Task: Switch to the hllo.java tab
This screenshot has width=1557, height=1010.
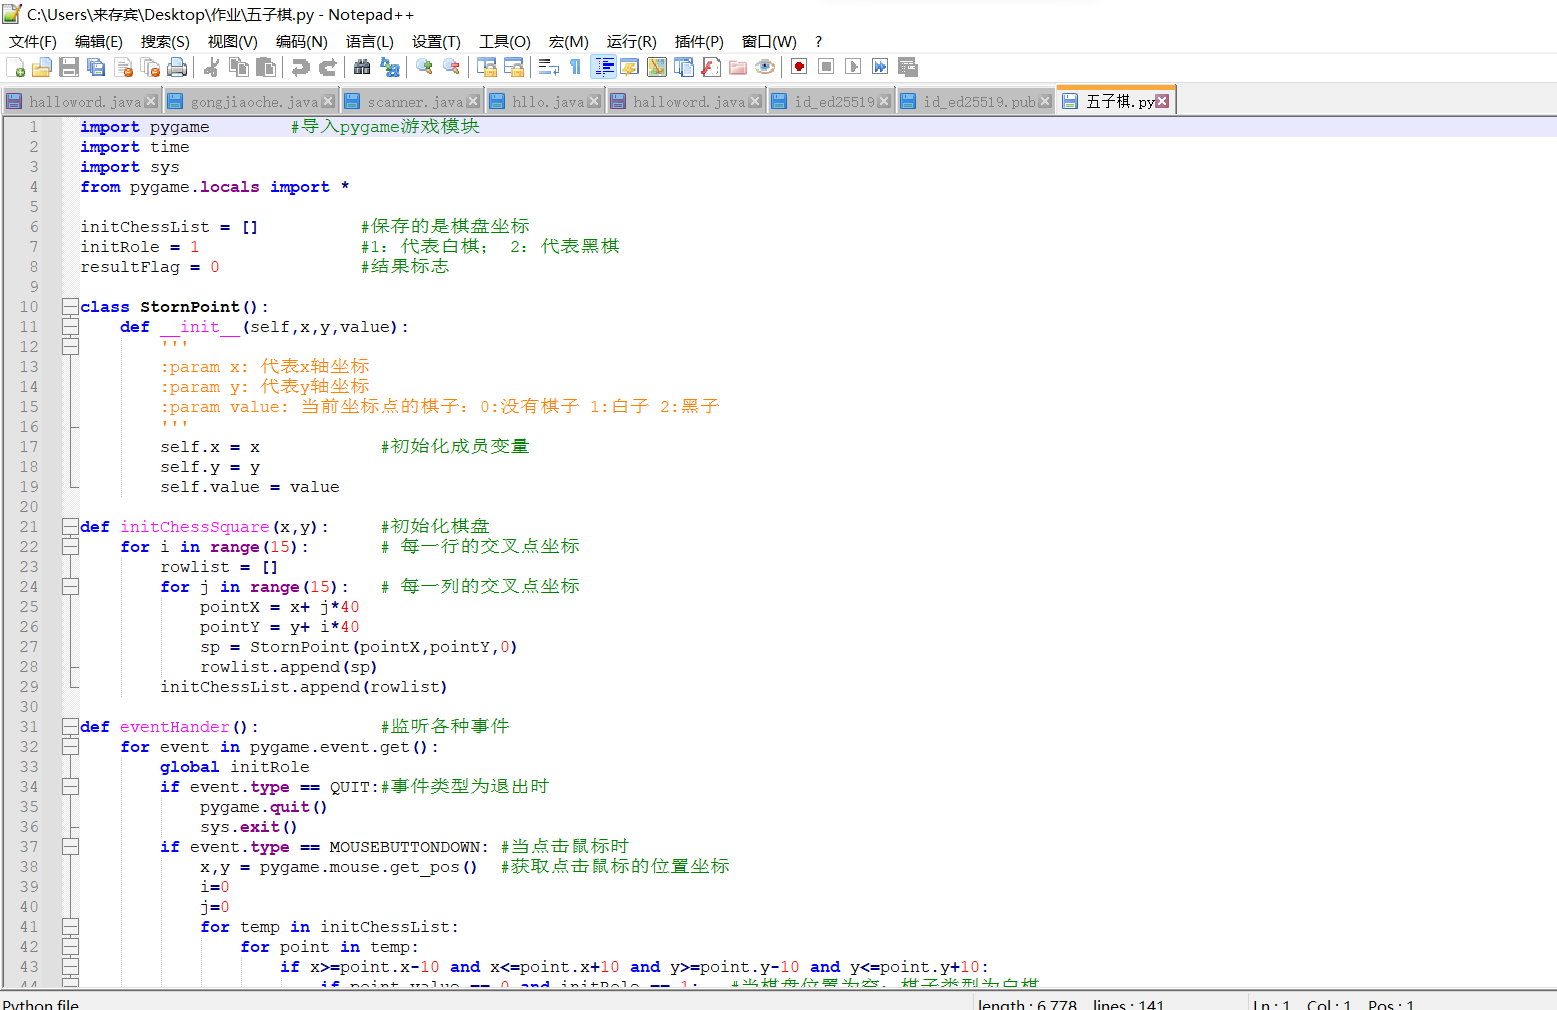Action: click(548, 102)
